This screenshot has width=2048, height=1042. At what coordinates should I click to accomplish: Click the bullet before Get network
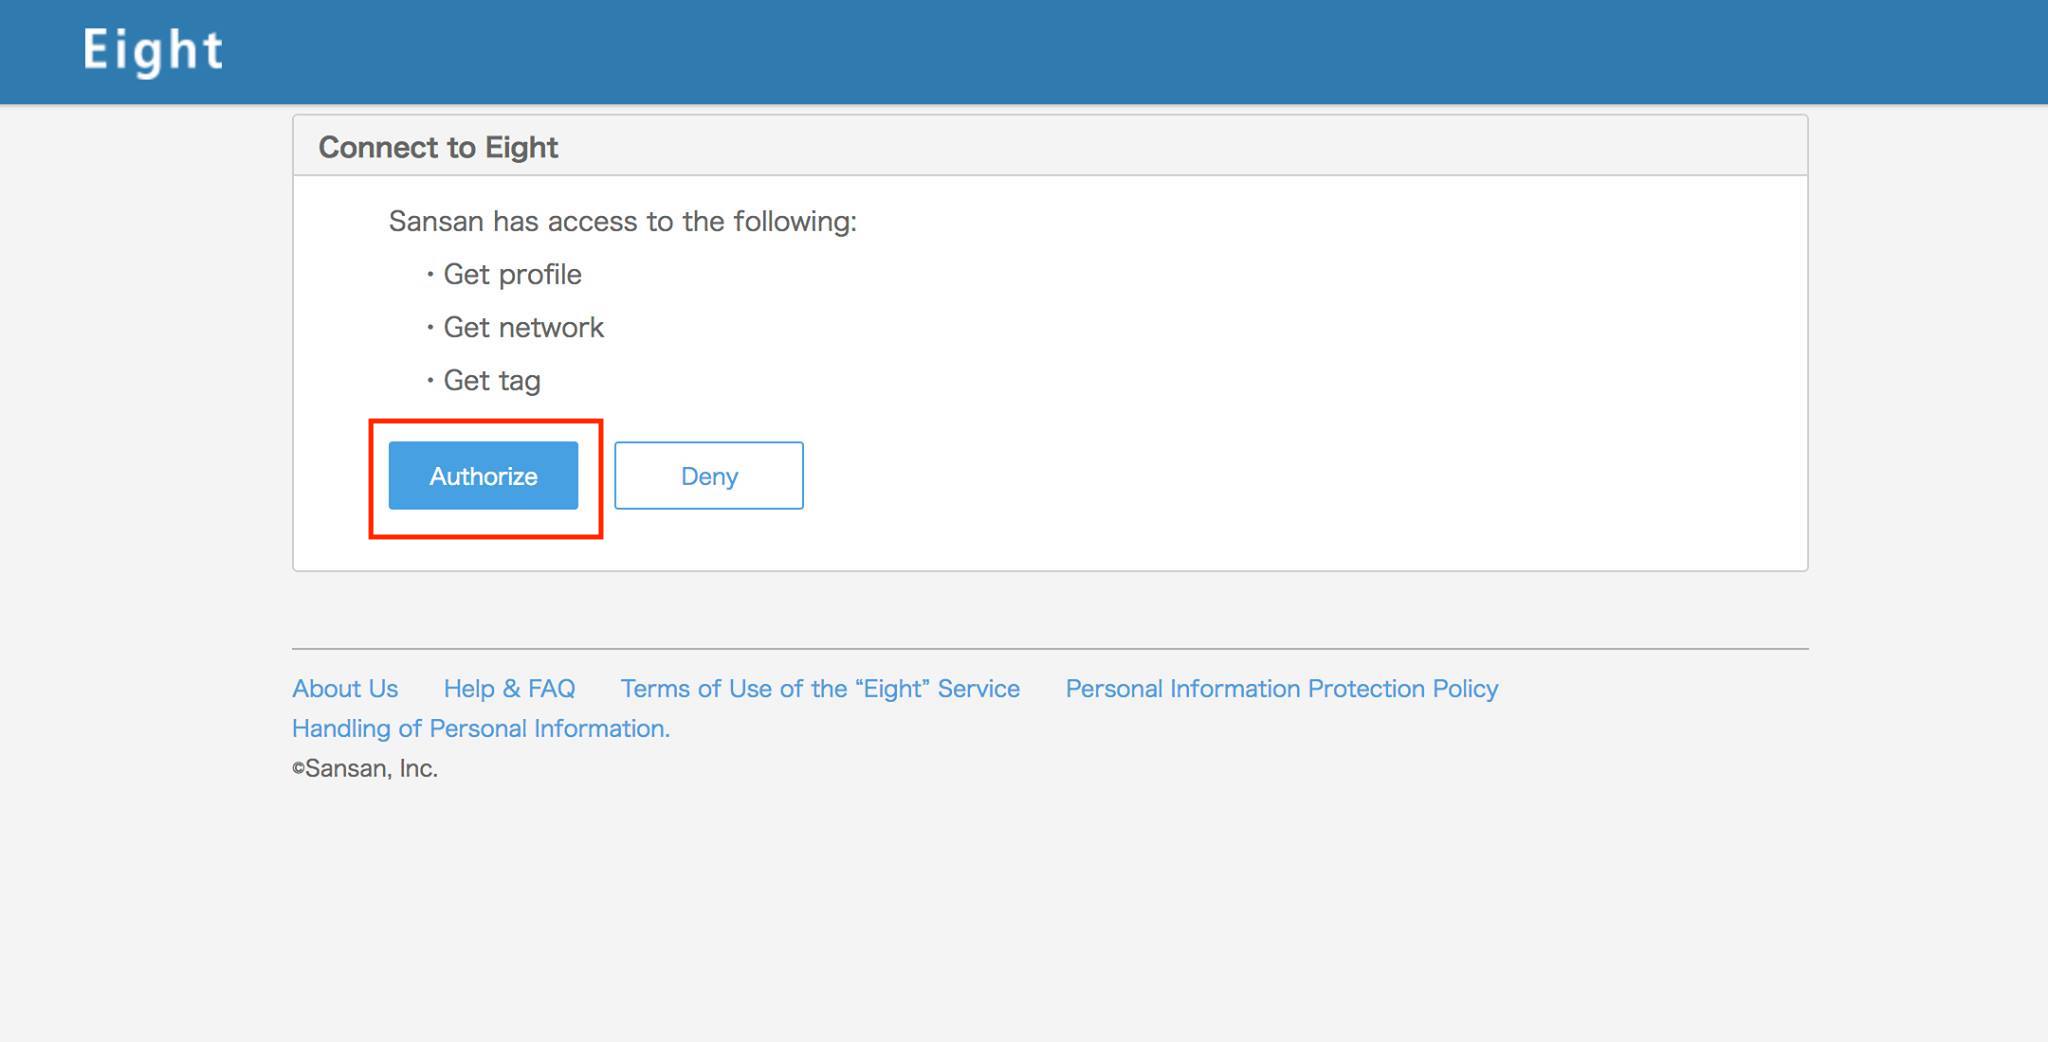tap(430, 327)
